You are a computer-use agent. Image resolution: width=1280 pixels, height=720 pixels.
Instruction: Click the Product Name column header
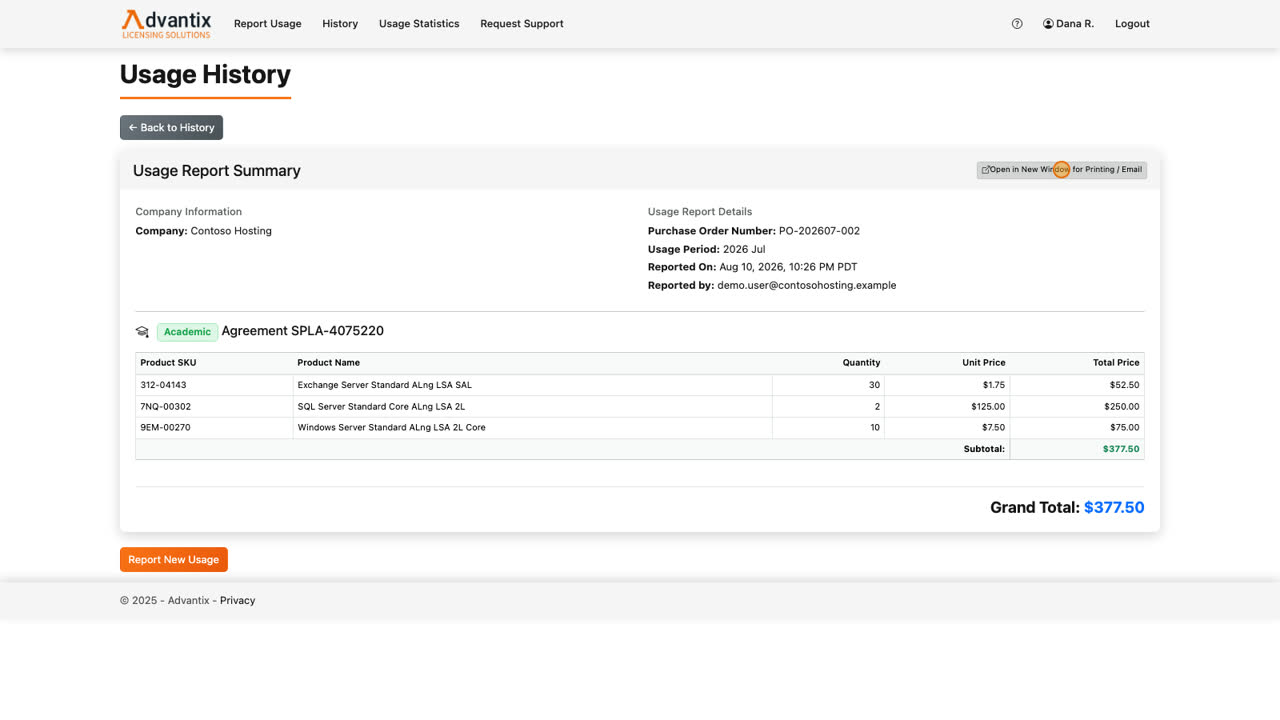328,363
